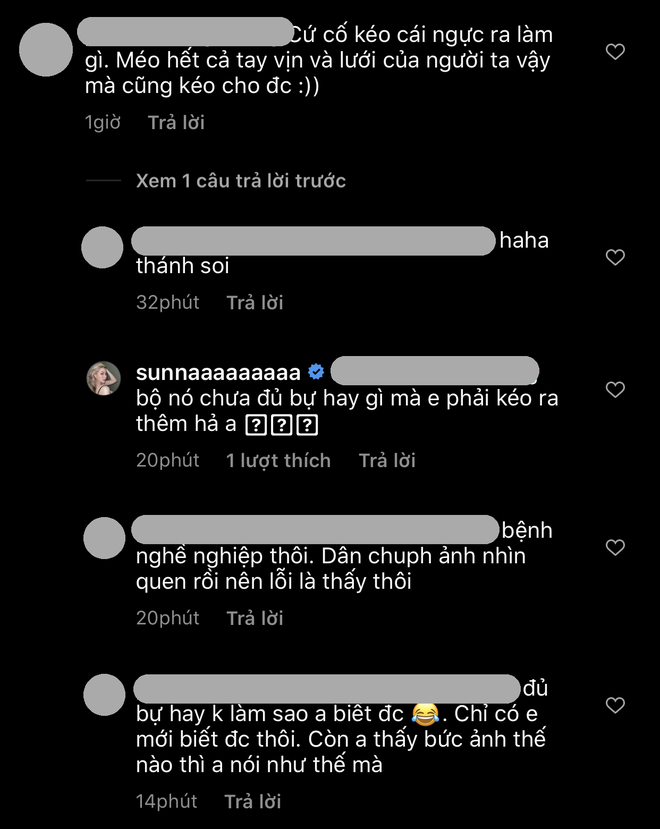Expand "Xem 1 câu trả lời trước"
The width and height of the screenshot is (660, 829).
[x=241, y=181]
